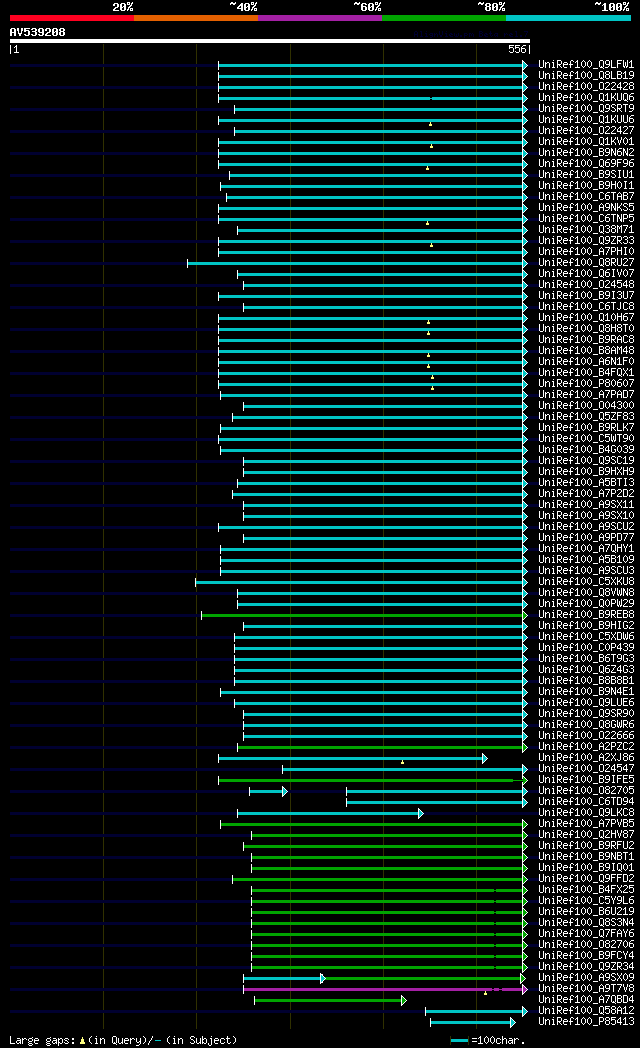Select the UniRef100_A7PHI0 label
The image size is (640, 1048).
tap(586, 251)
